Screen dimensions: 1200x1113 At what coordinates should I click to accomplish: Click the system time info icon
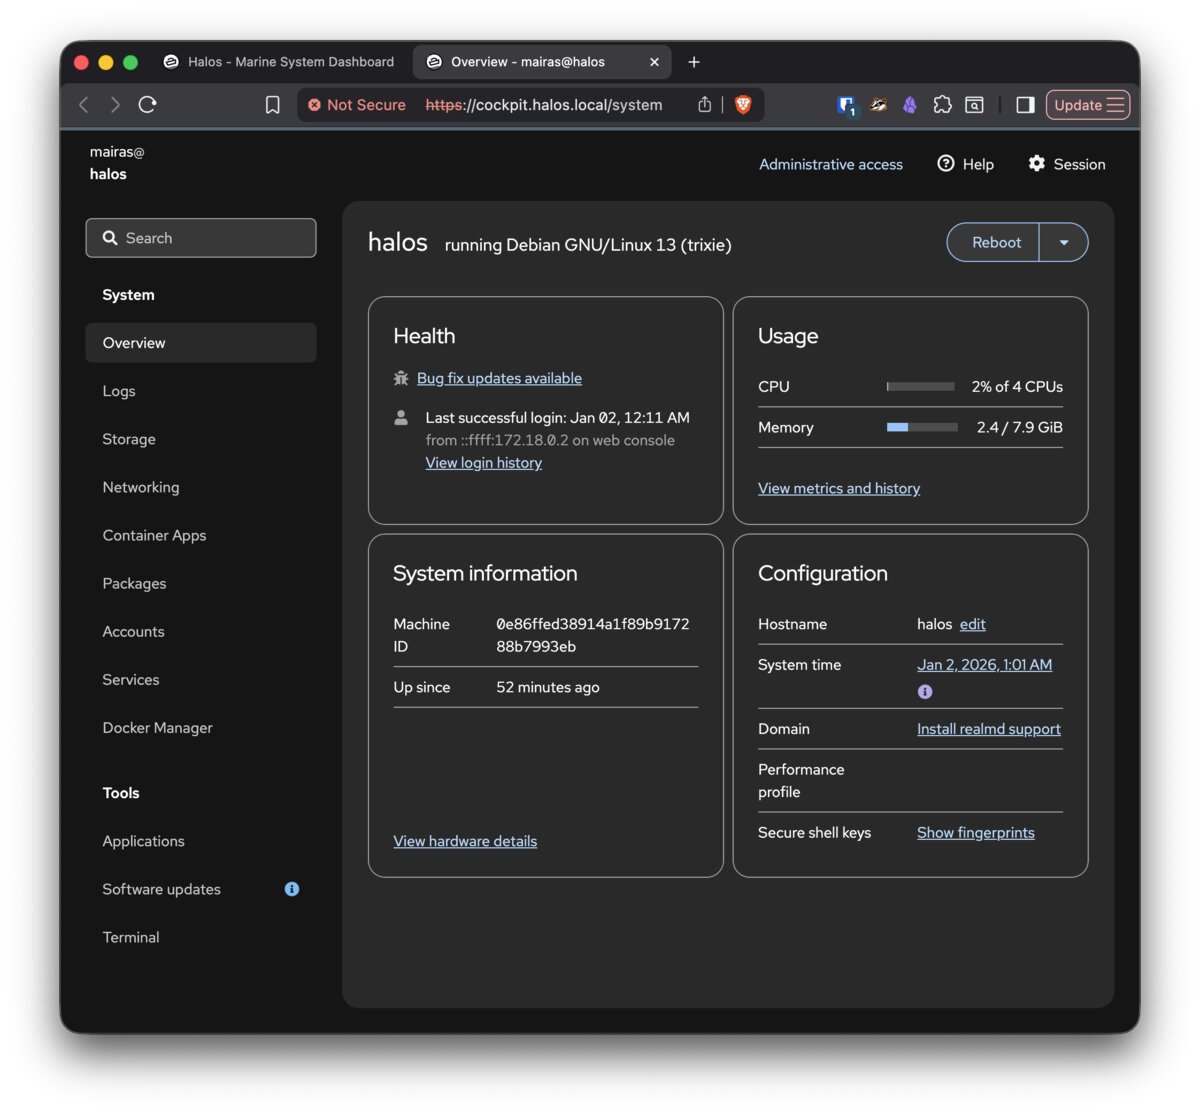(x=925, y=692)
